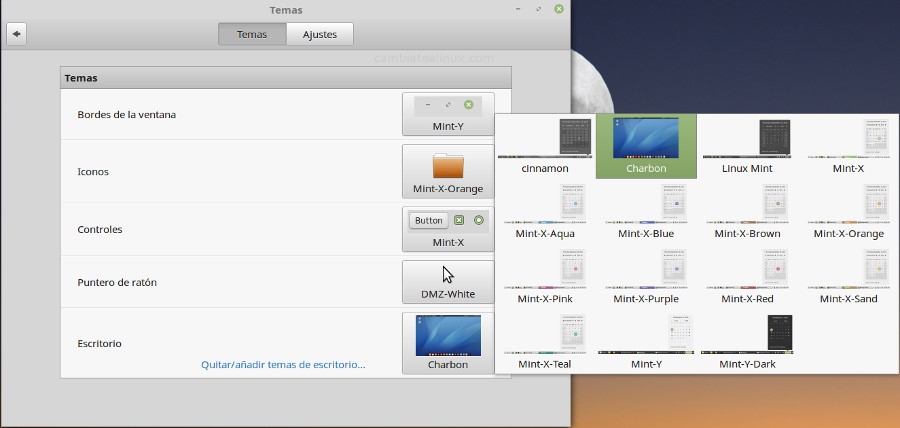Click Quitar/añadir temas de escritorio link
The height and width of the screenshot is (428, 900).
click(284, 364)
